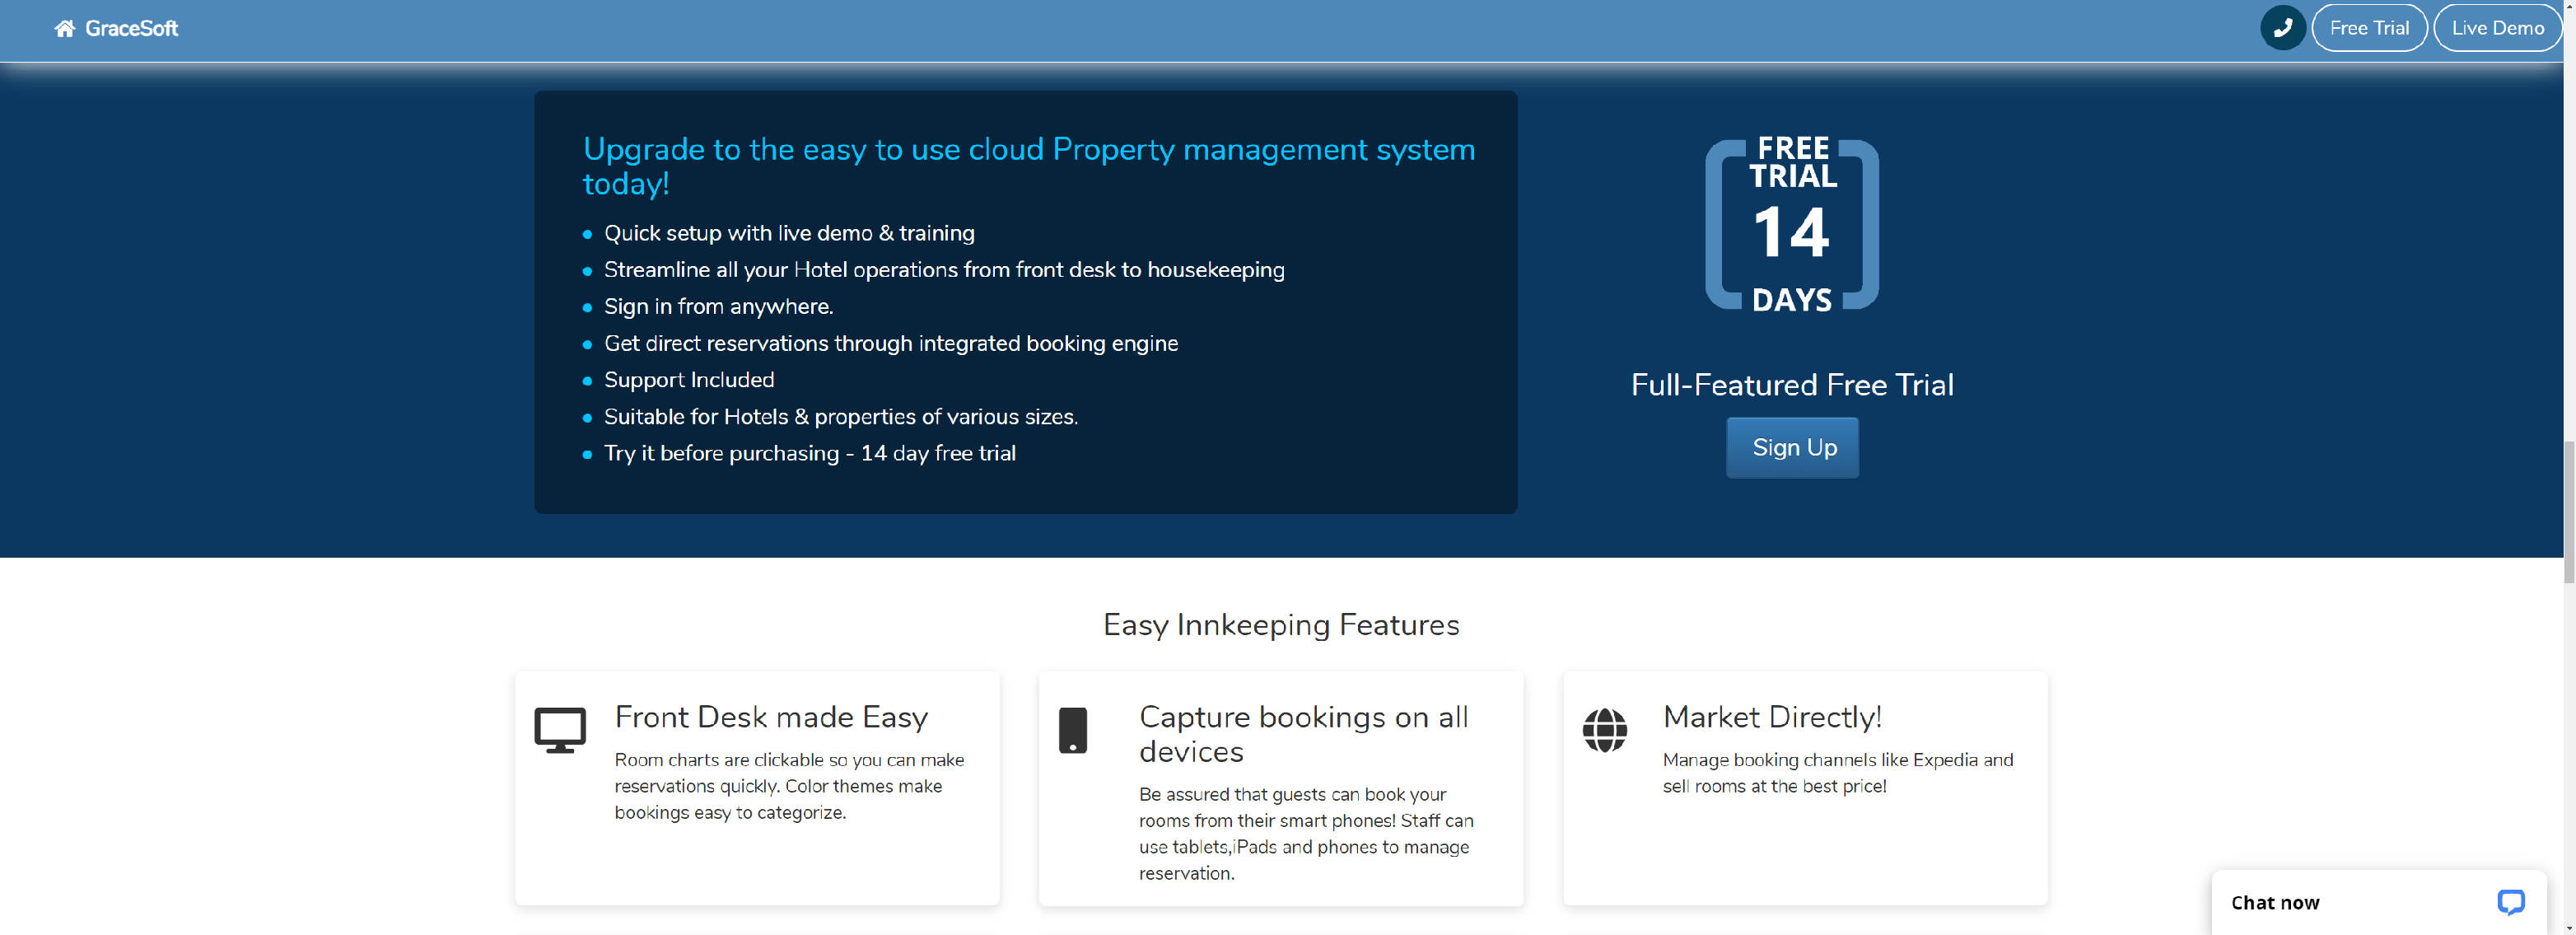Click the Market Directly! heading
Viewport: 2576px width, 935px height.
[1772, 716]
